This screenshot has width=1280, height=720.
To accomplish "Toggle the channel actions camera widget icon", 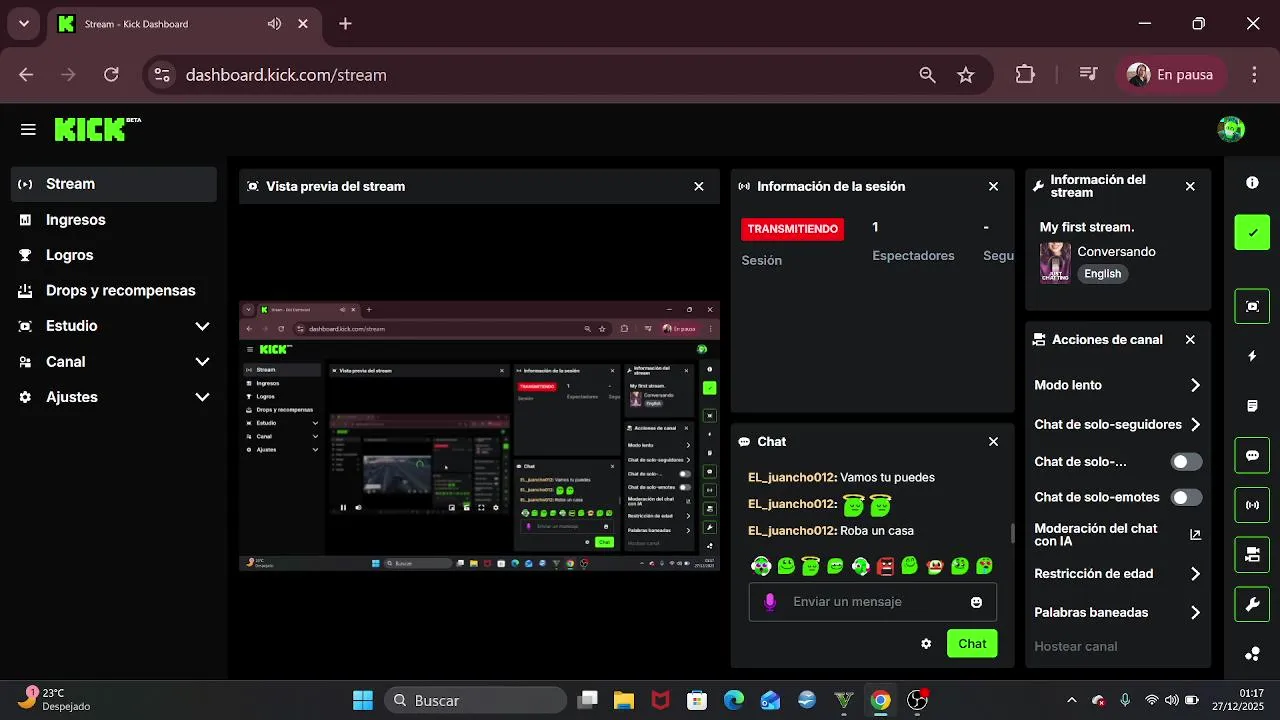I will point(1252,554).
